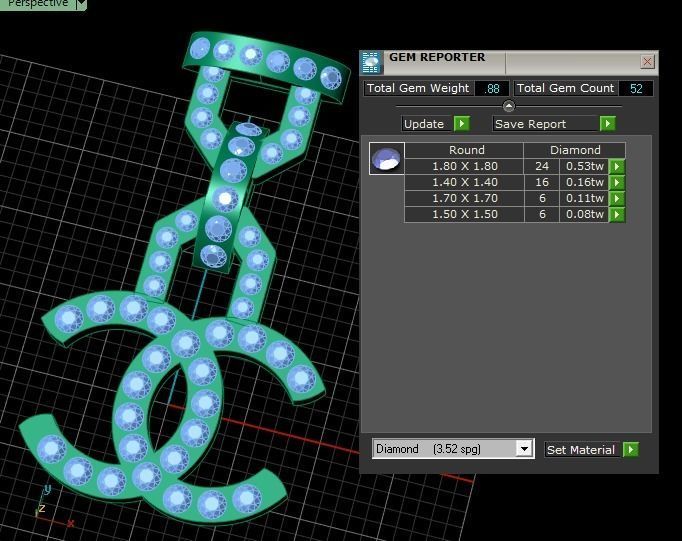
Task: Click the Diamond column header
Action: [x=575, y=150]
